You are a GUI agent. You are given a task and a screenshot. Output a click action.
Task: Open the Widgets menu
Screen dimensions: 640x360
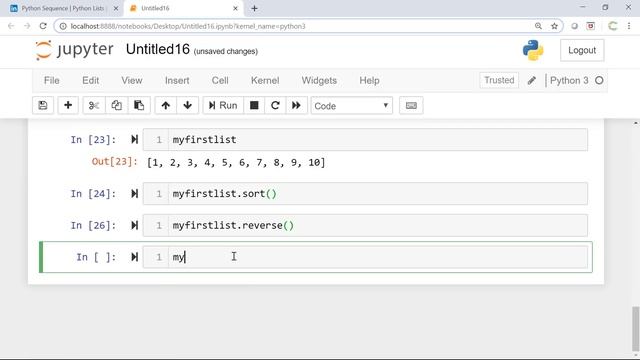tap(319, 80)
